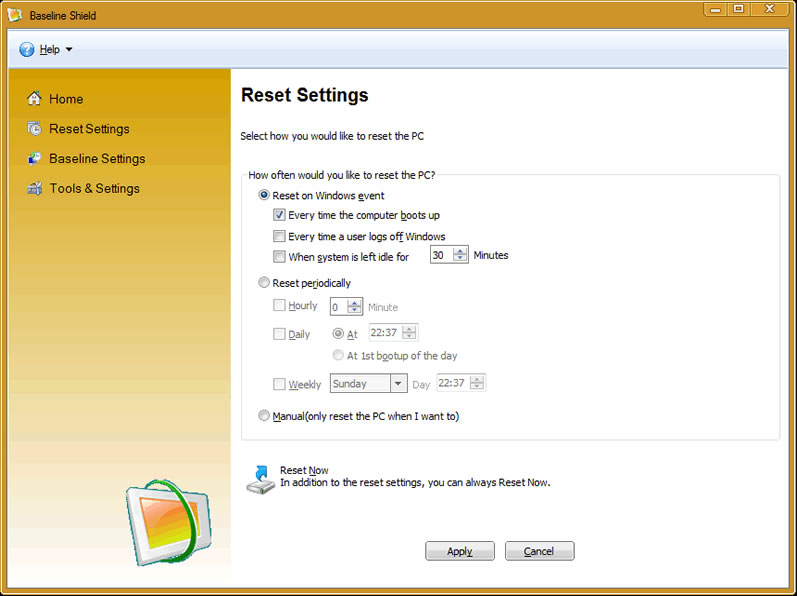Image resolution: width=797 pixels, height=596 pixels.
Task: Check Every time a user logs off Windows
Action: click(x=279, y=236)
